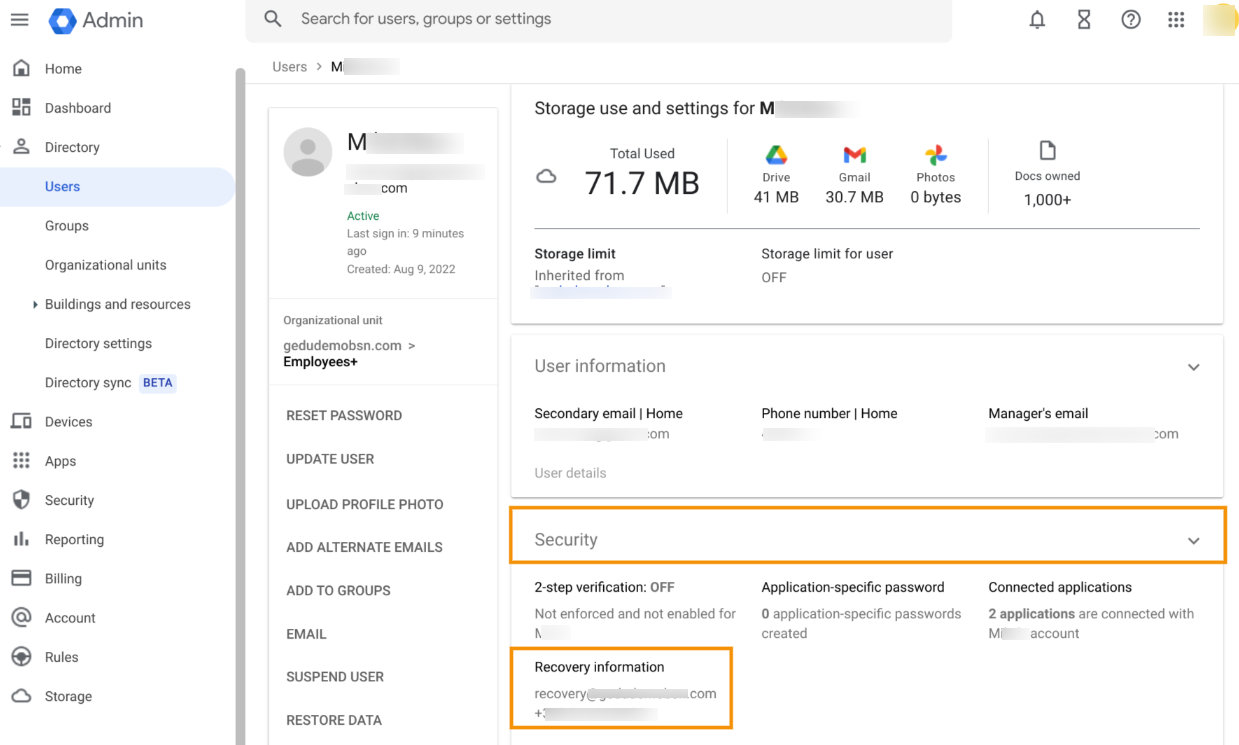Open the Users page from the sidebar

[62, 186]
